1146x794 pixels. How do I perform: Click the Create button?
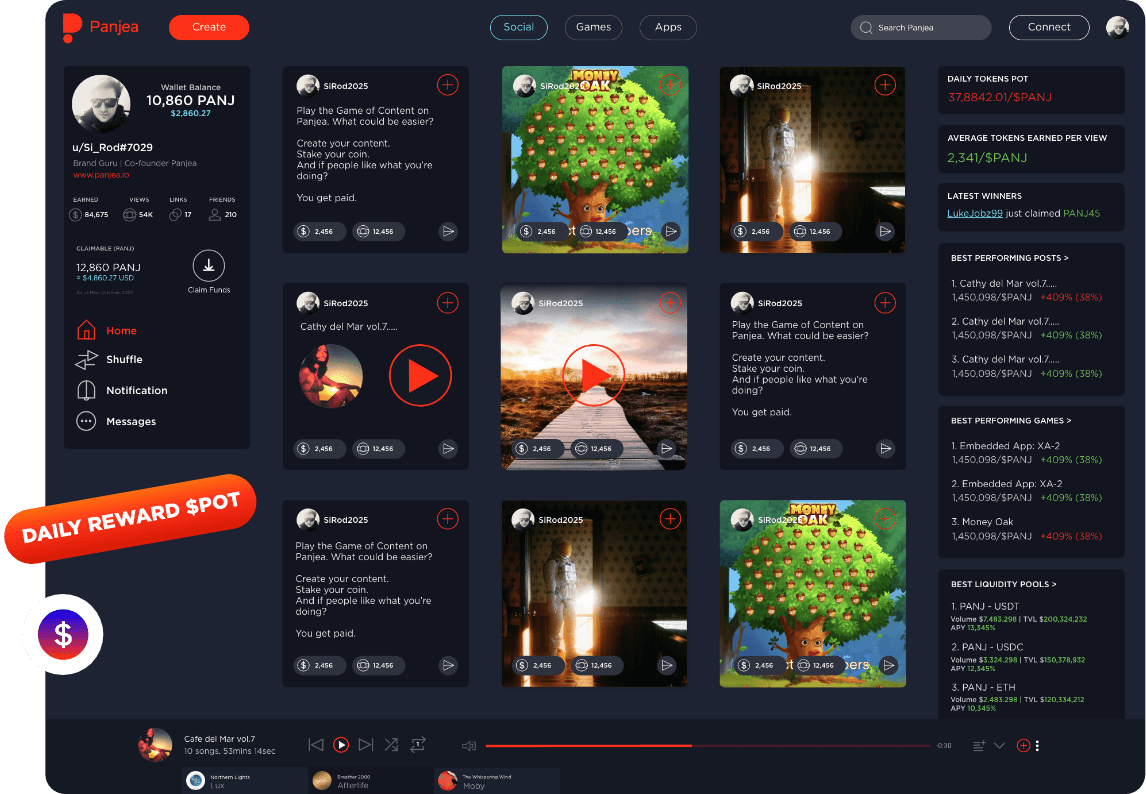[209, 27]
